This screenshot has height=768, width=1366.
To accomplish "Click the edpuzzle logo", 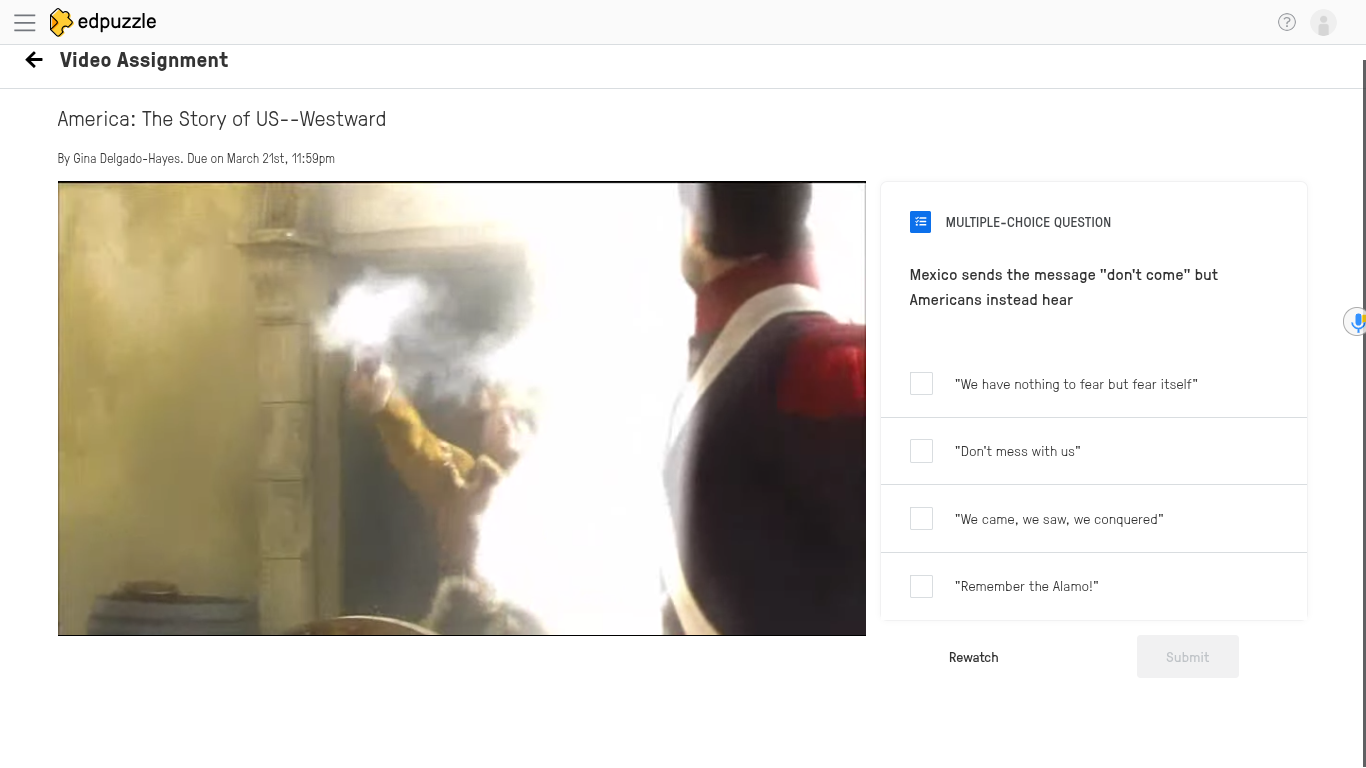I will click(103, 22).
